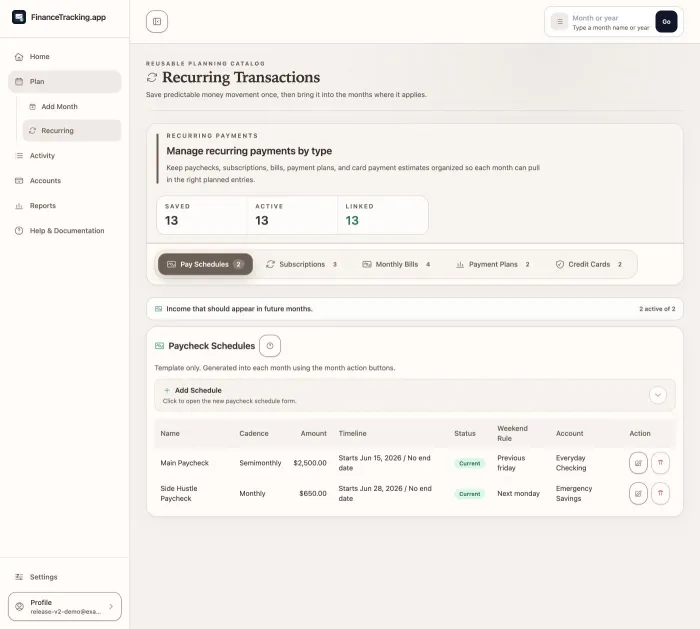Screen dimensions: 700x629
Task: Click the Settings sliders icon
Action: click(x=19, y=577)
